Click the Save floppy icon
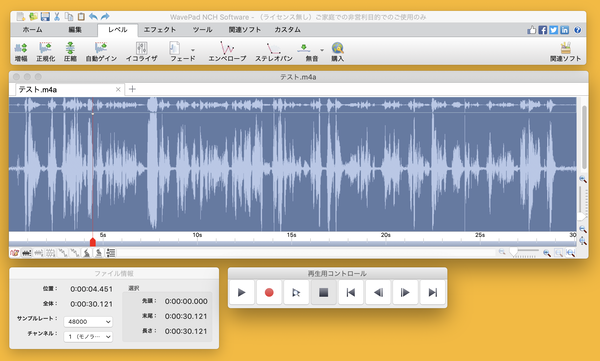This screenshot has width=600, height=361. [45, 16]
